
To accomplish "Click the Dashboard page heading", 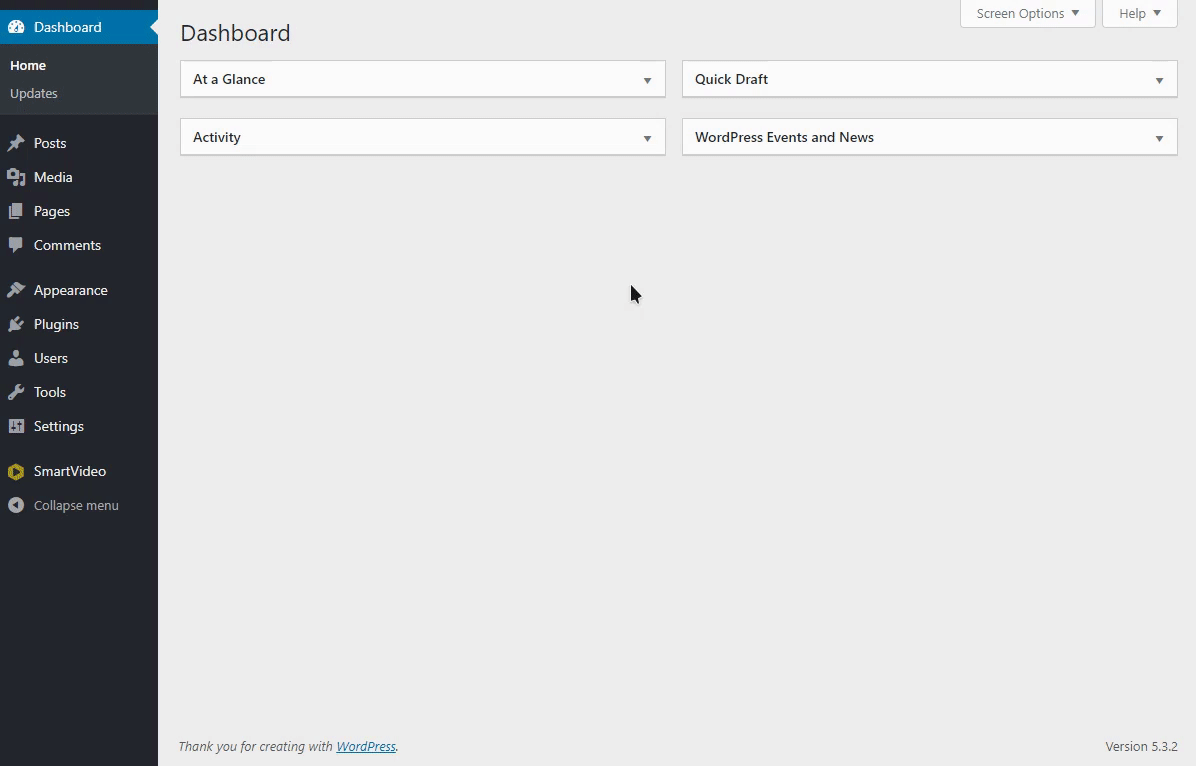I will (235, 33).
